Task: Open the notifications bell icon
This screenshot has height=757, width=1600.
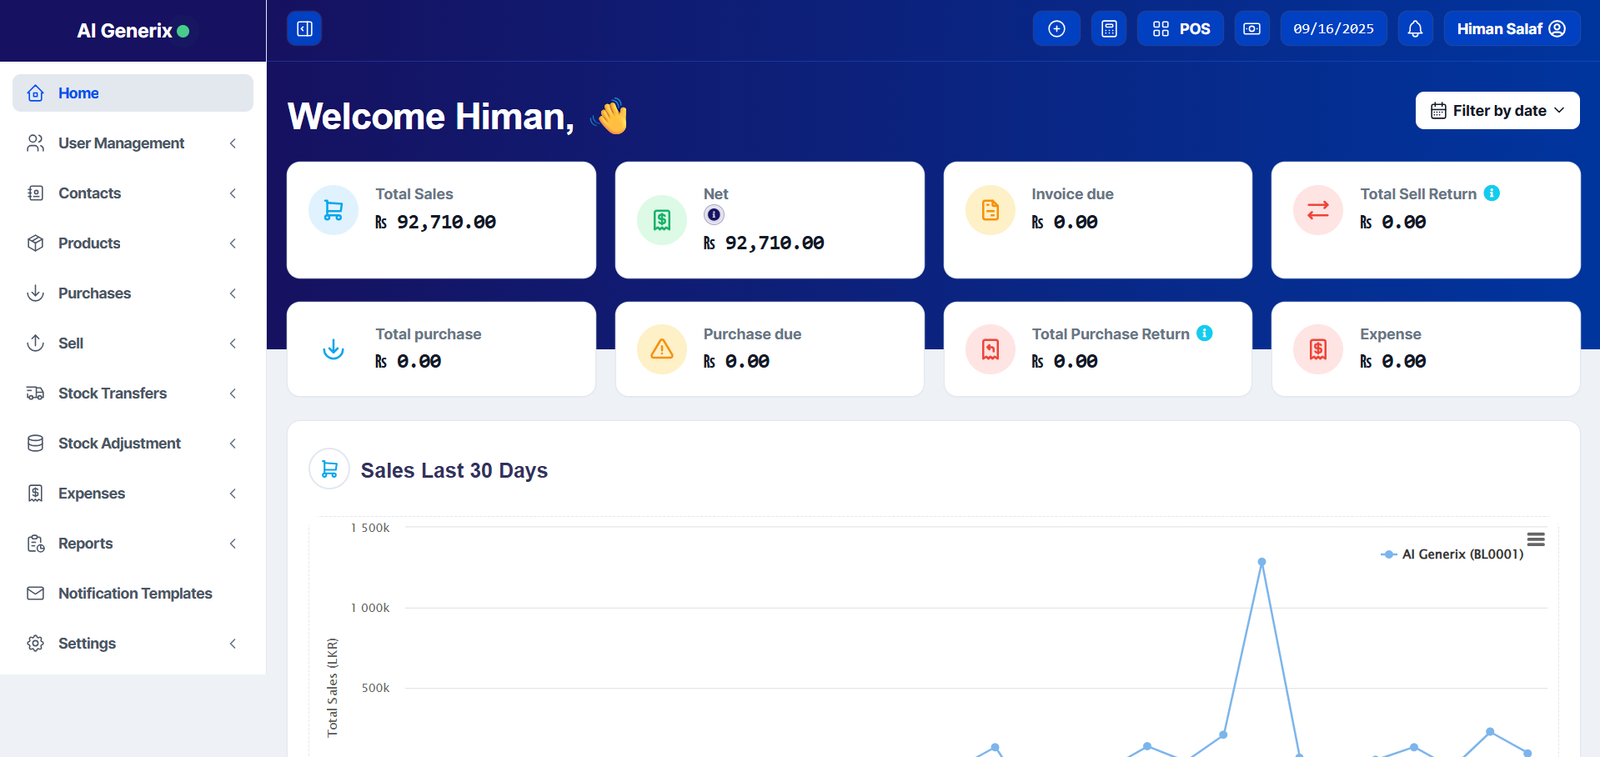Action: (x=1414, y=29)
